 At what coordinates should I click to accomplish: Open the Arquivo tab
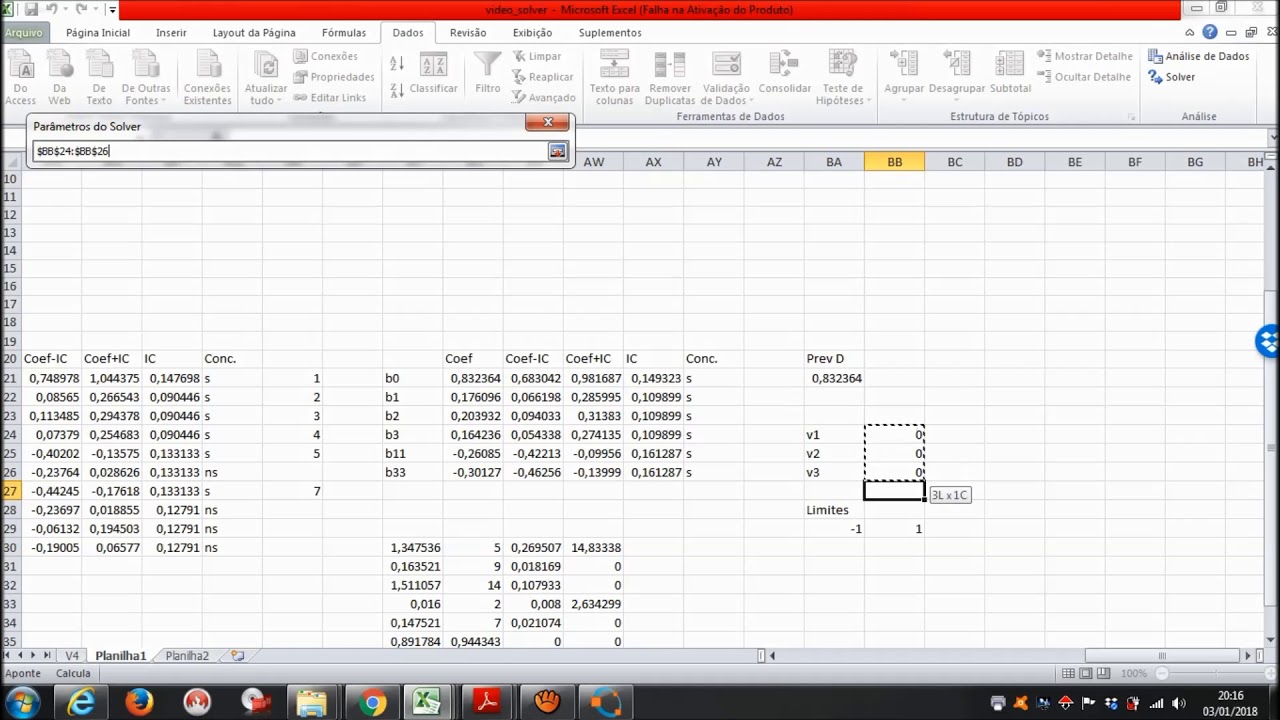click(23, 32)
